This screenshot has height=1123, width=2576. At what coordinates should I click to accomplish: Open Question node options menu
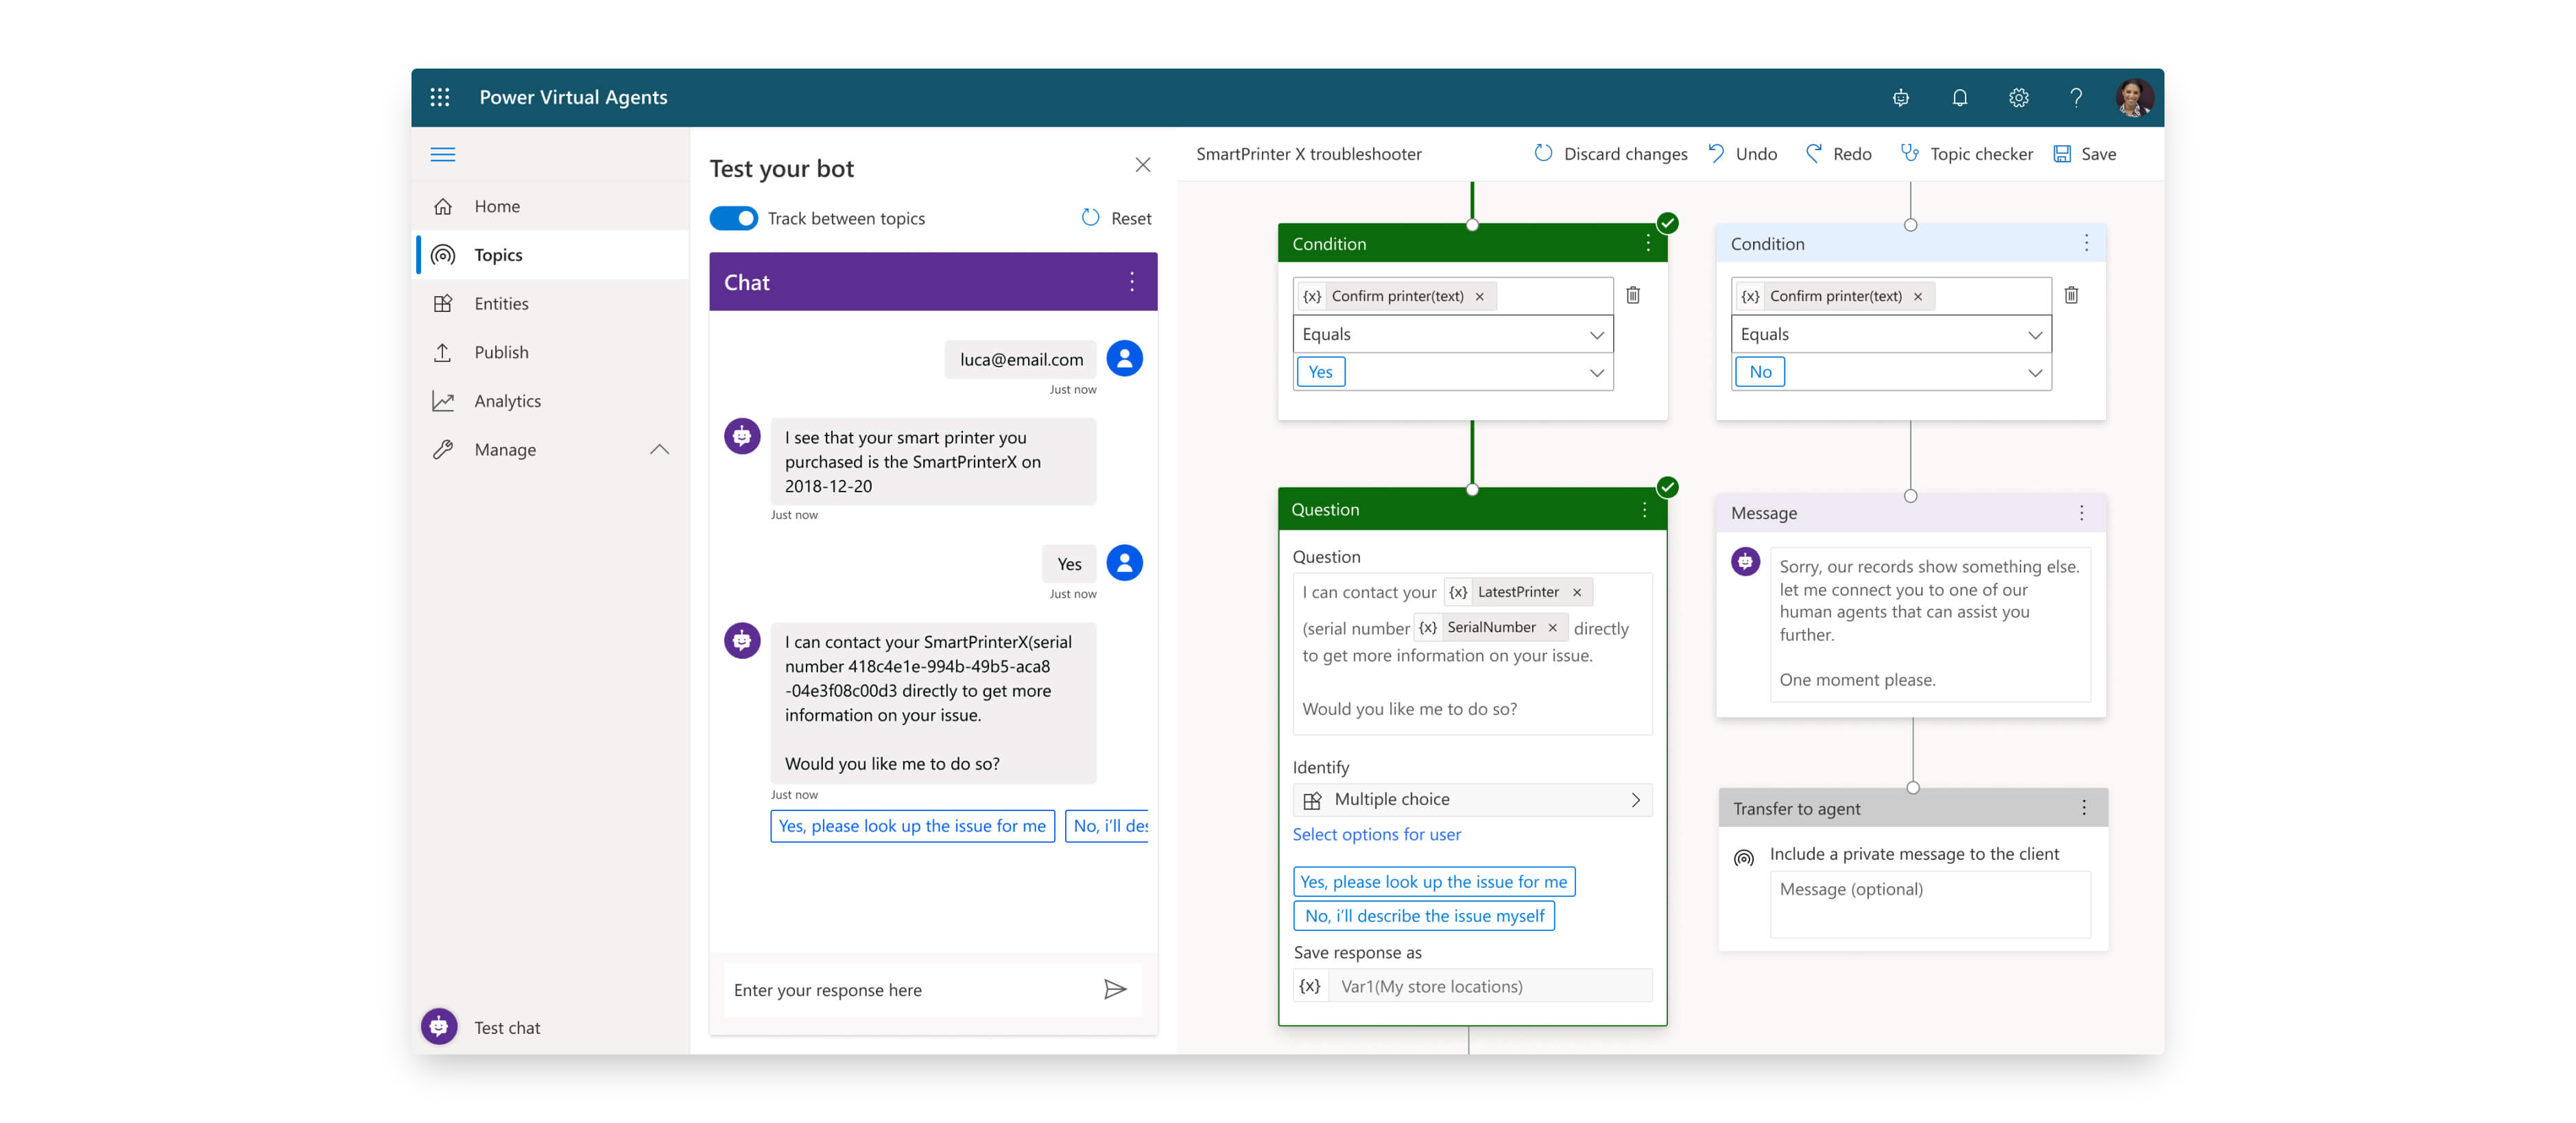1644,510
